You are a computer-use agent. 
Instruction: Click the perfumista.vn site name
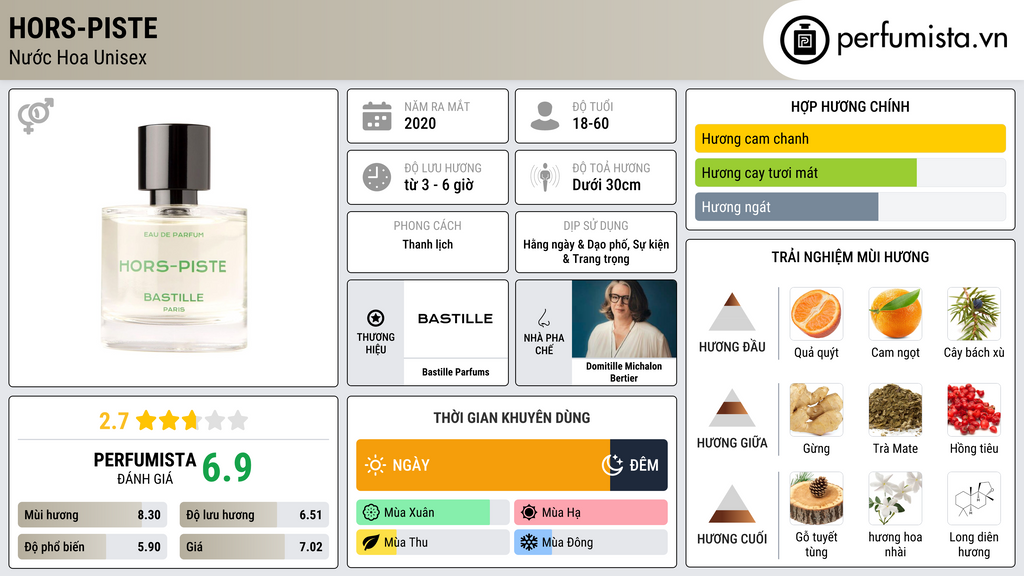pos(922,38)
